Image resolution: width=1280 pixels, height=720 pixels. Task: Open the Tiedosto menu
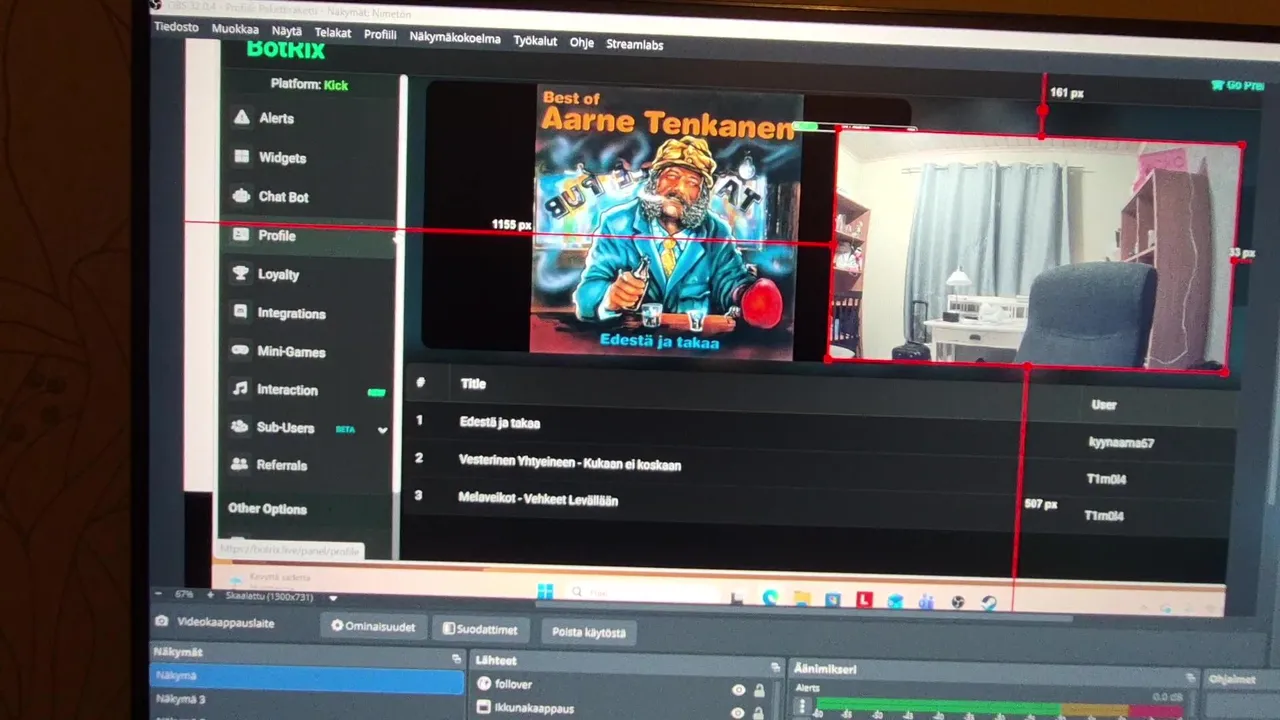[176, 27]
